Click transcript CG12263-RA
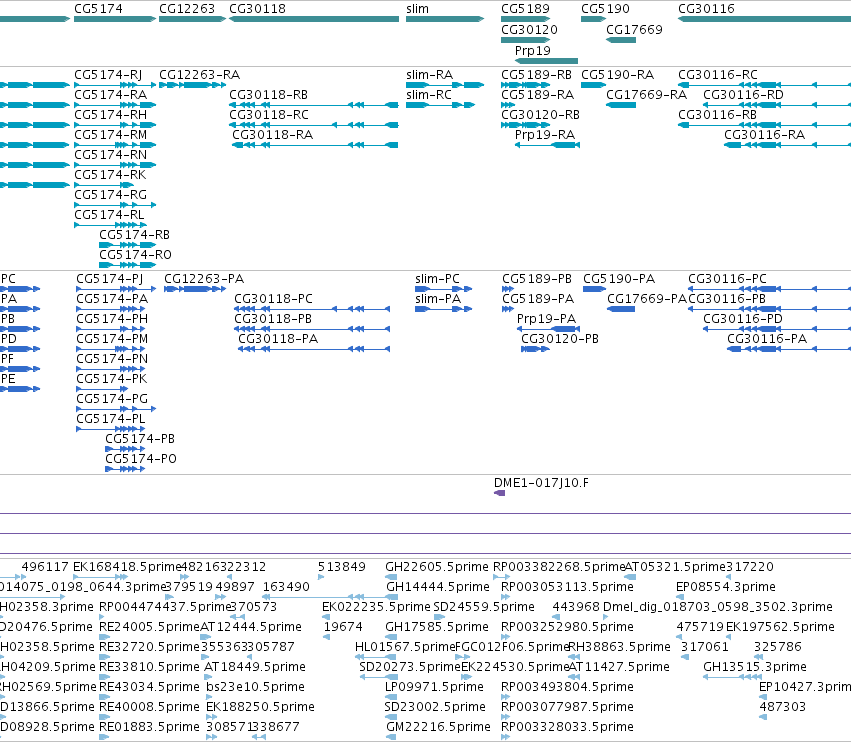 [199, 74]
